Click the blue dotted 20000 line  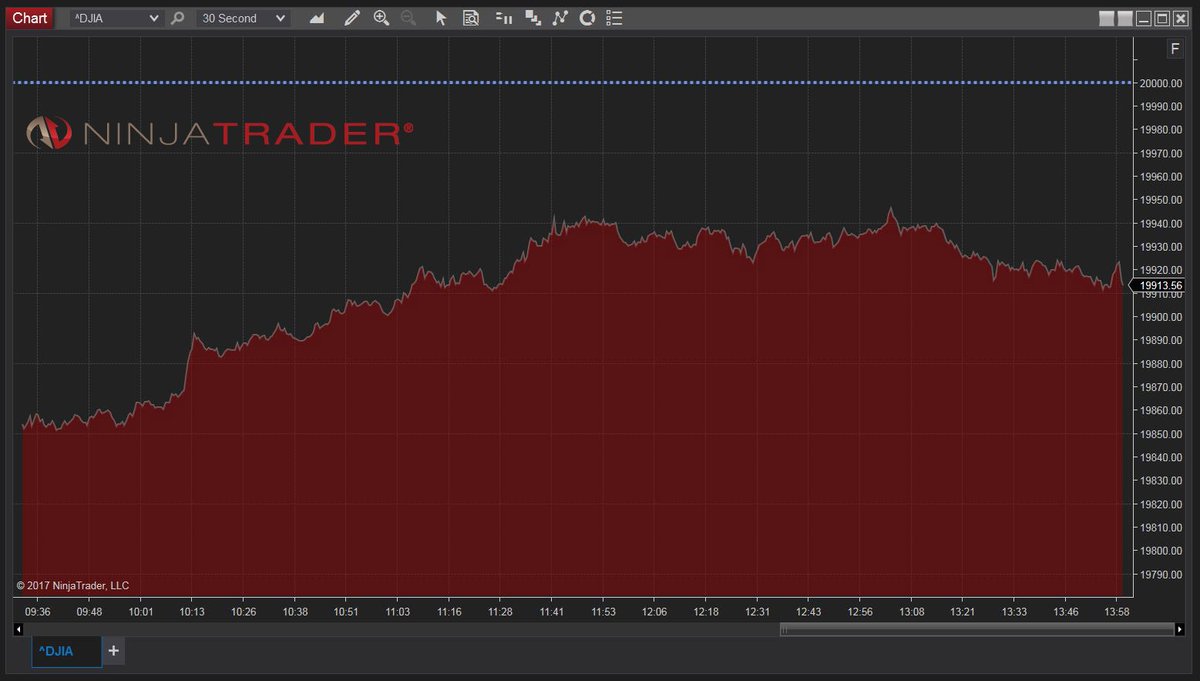click(572, 82)
